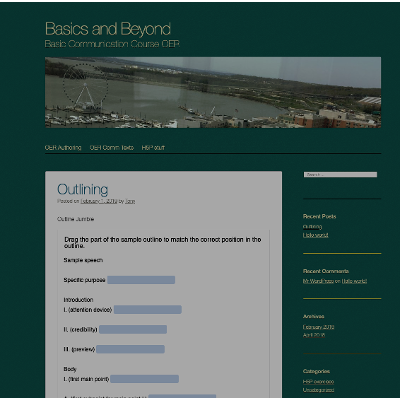Open the H5P stuff menu item
The width and height of the screenshot is (400, 400).
(153, 148)
